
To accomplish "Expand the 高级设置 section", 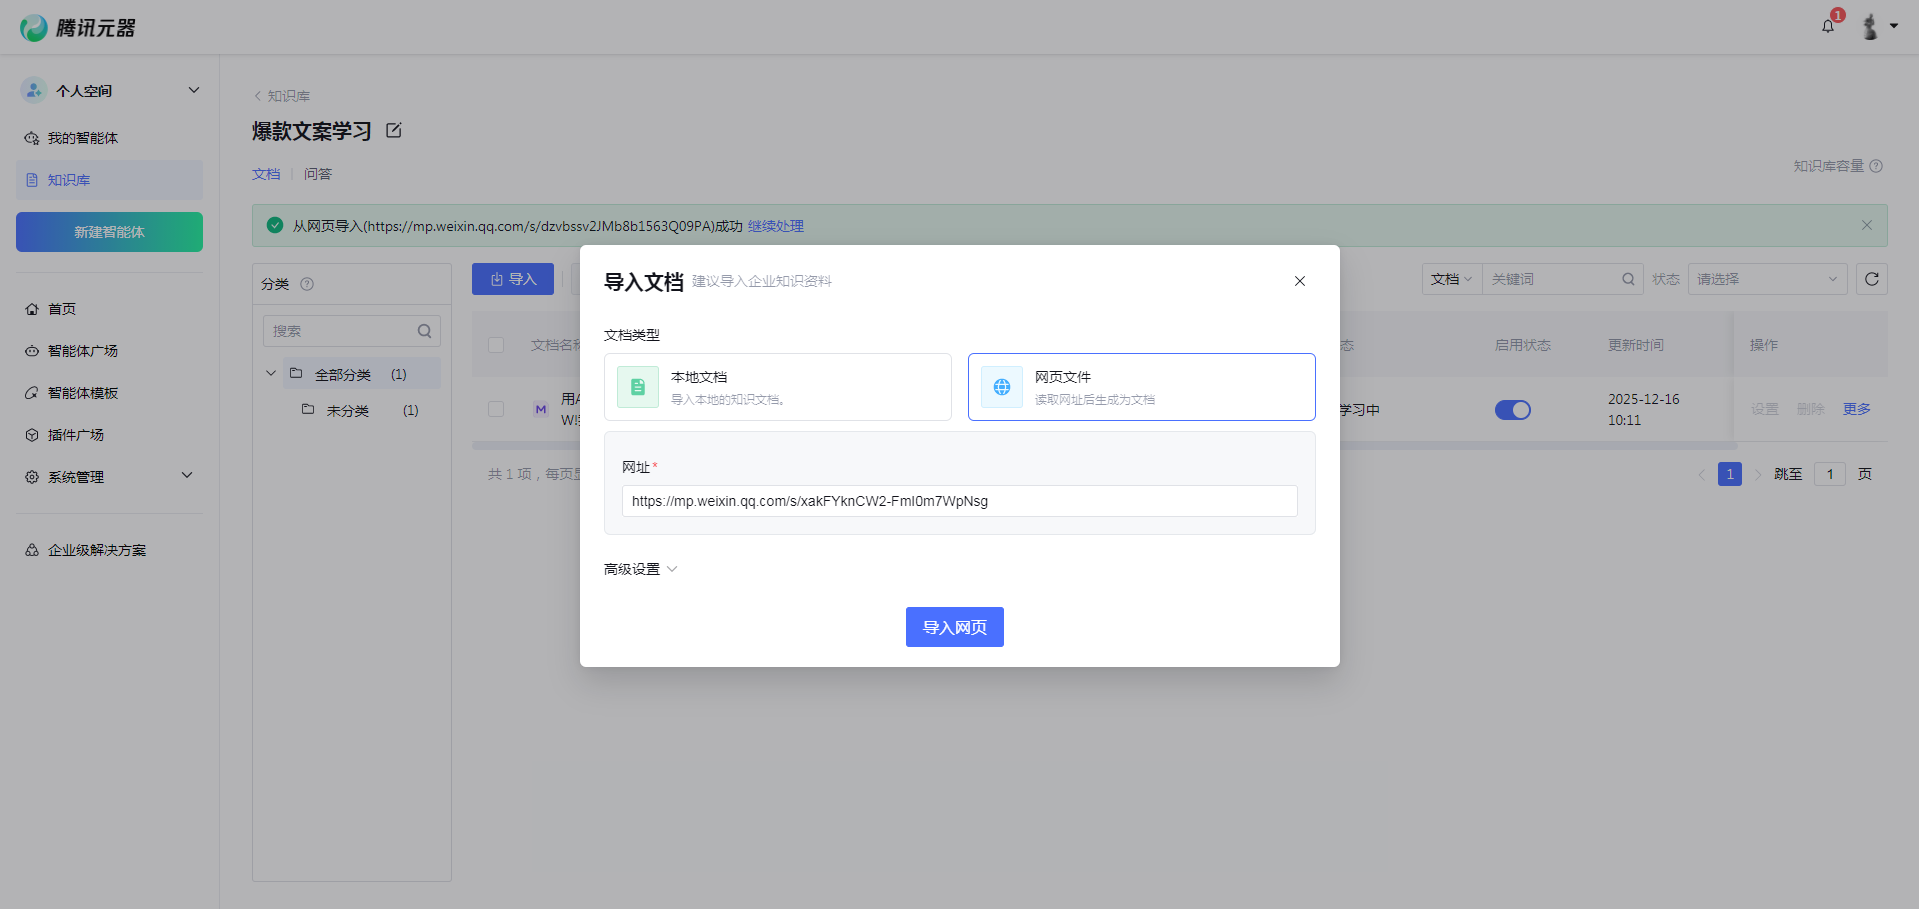I will (x=641, y=569).
